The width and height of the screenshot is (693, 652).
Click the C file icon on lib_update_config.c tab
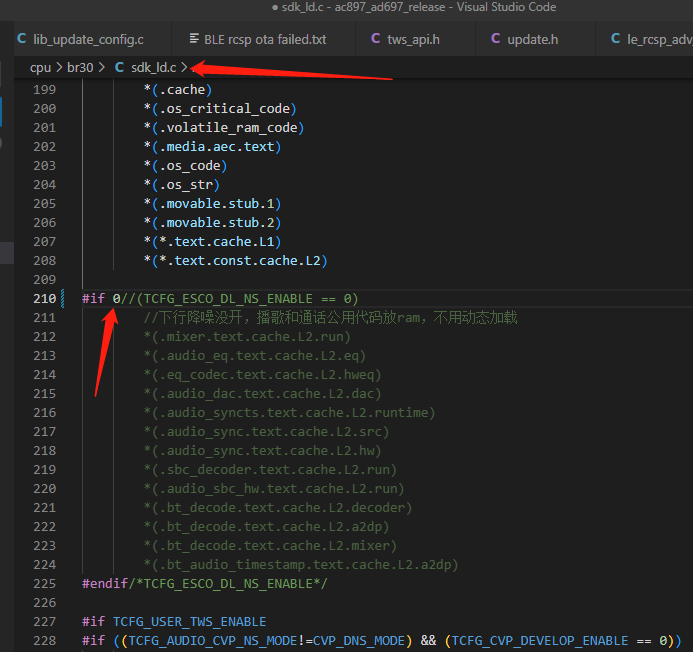[x=22, y=38]
